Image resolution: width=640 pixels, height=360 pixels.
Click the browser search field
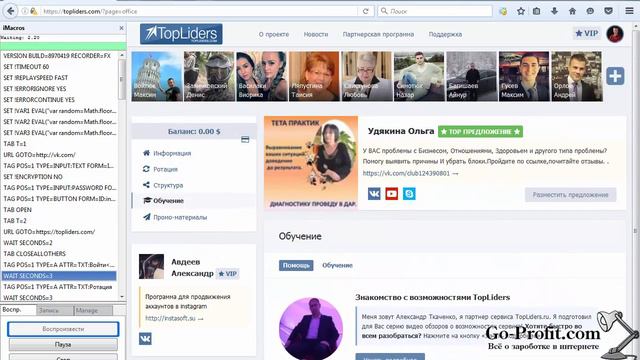click(x=435, y=11)
